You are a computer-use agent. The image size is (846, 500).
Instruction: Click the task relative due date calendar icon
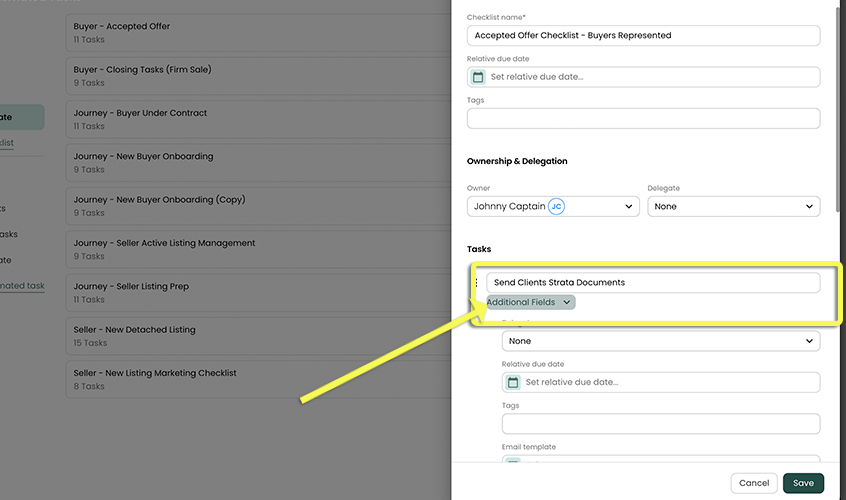coord(513,382)
